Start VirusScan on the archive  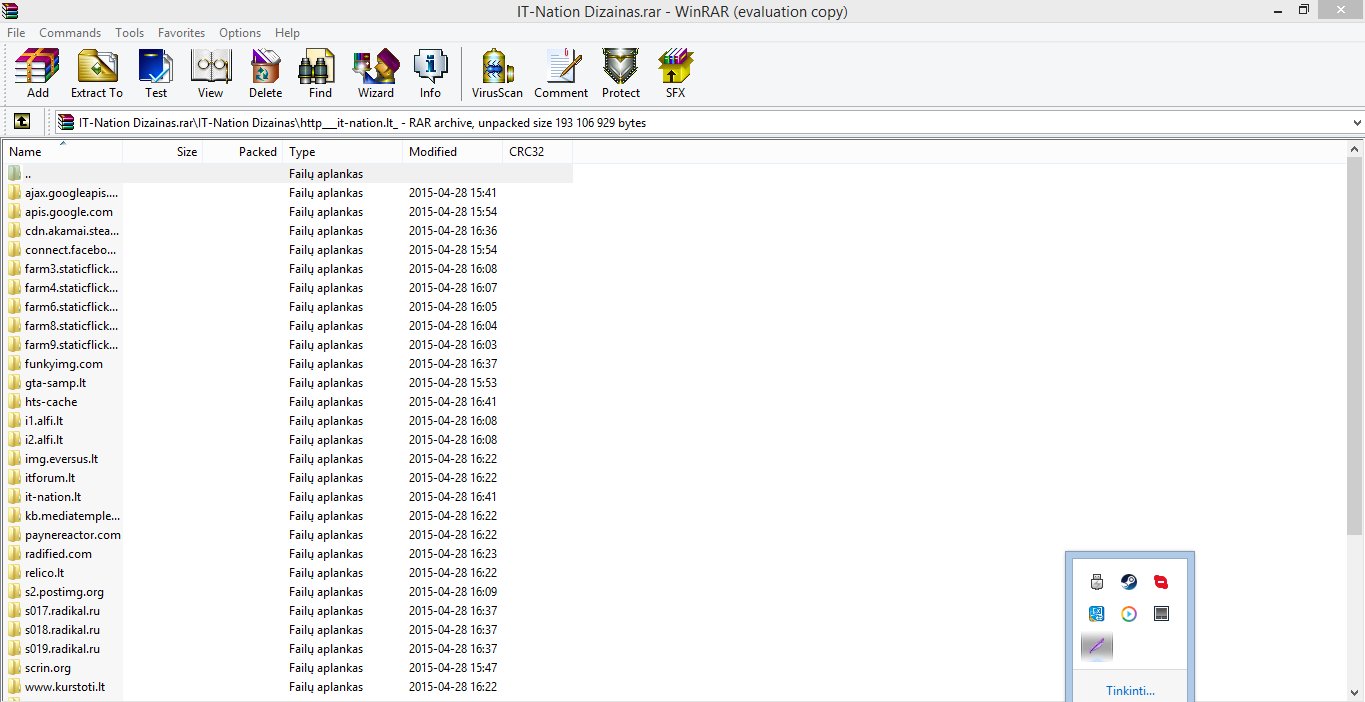(497, 73)
